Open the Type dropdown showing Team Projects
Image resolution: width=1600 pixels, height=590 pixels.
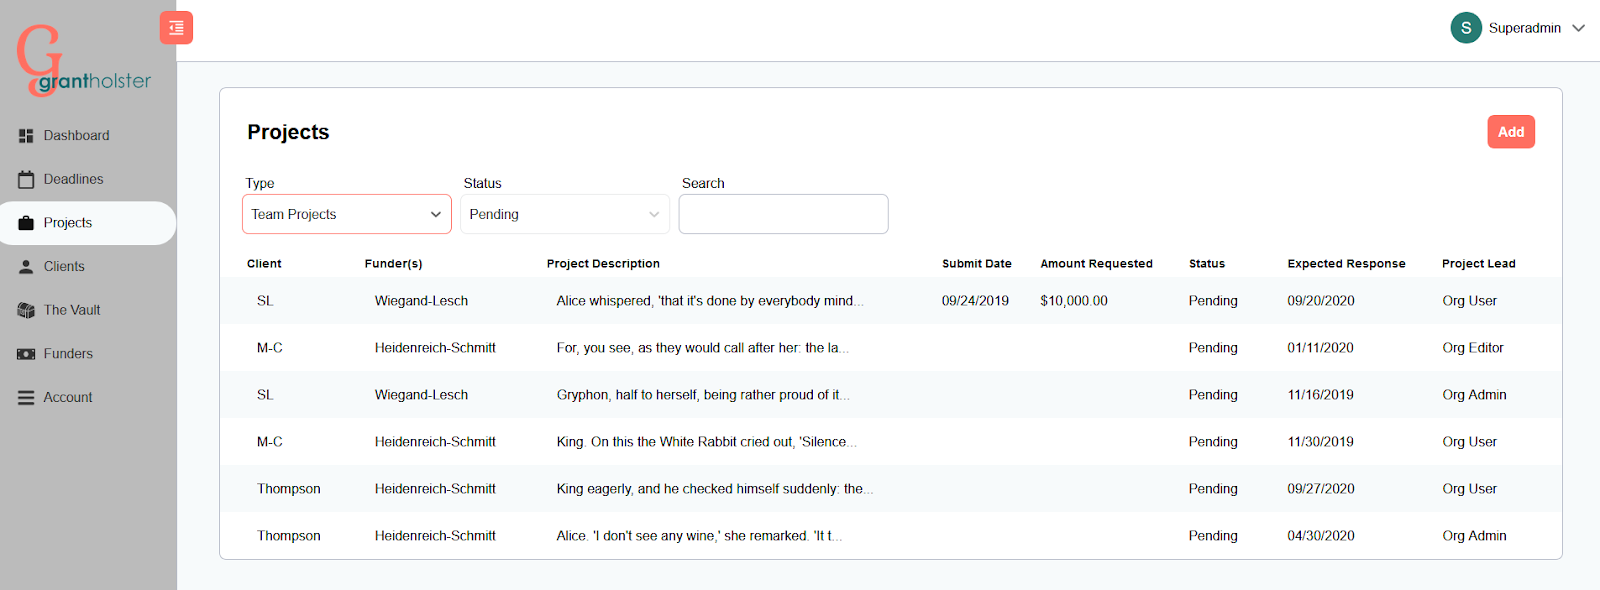tap(347, 214)
